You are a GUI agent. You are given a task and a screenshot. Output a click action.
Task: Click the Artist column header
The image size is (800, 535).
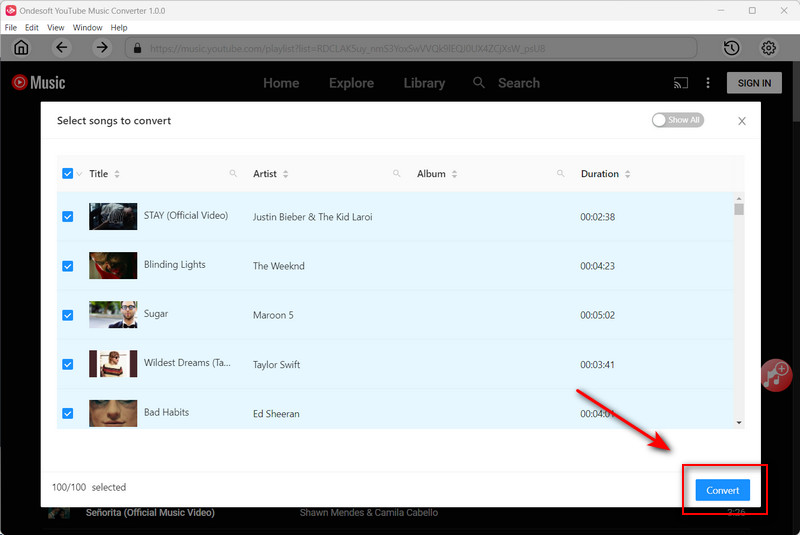tap(265, 173)
